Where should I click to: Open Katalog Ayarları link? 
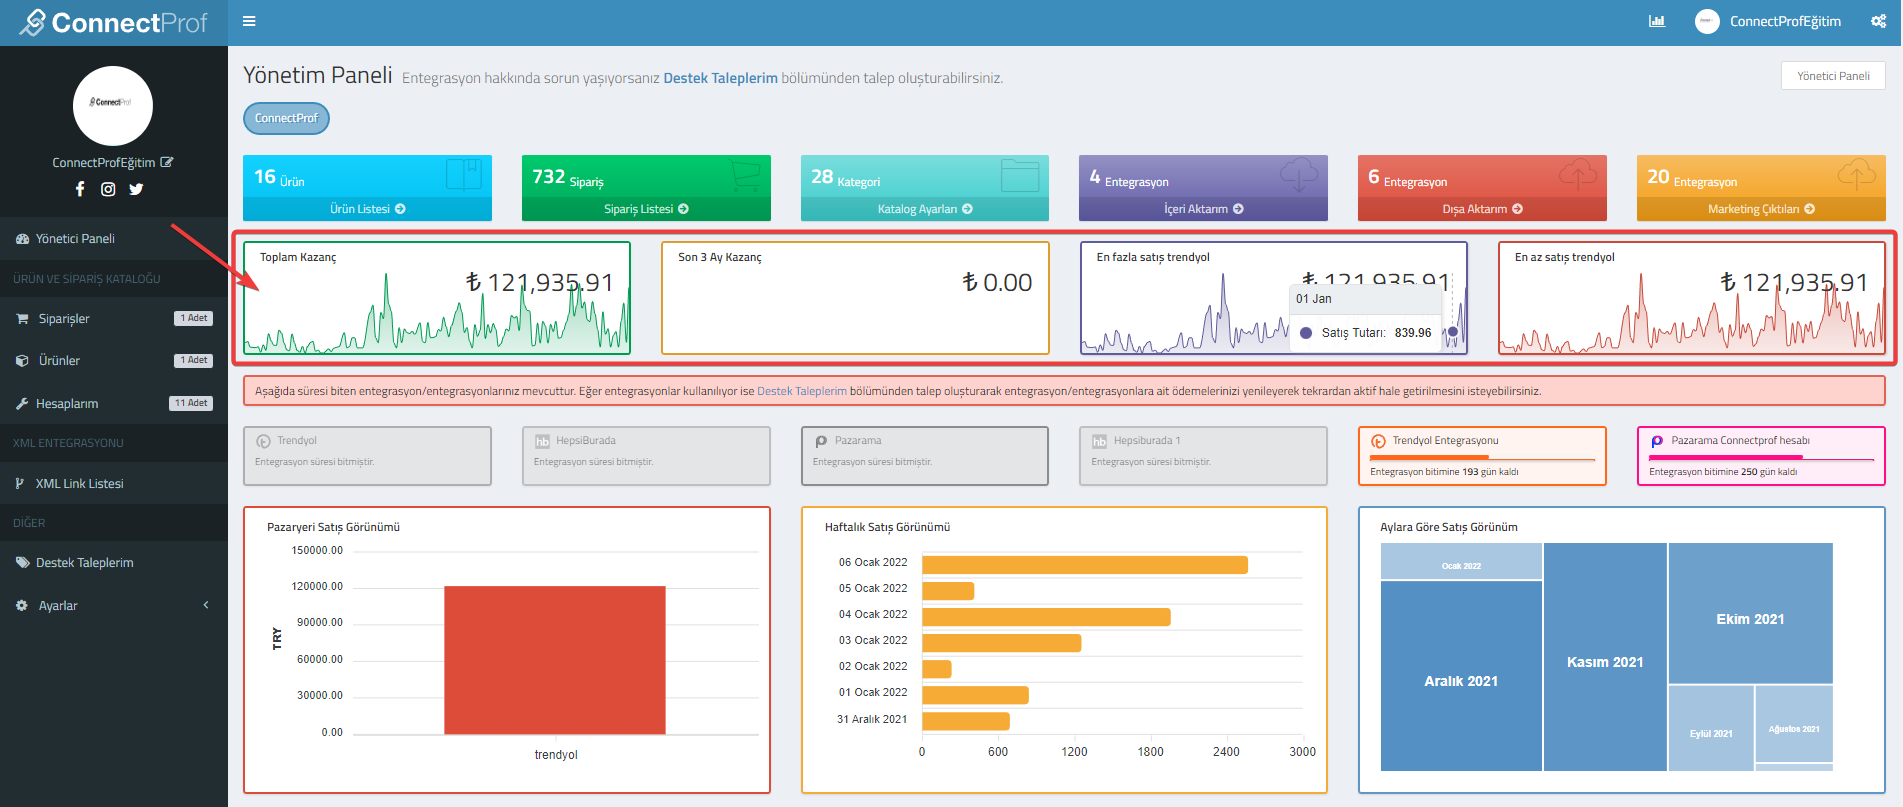click(x=925, y=209)
